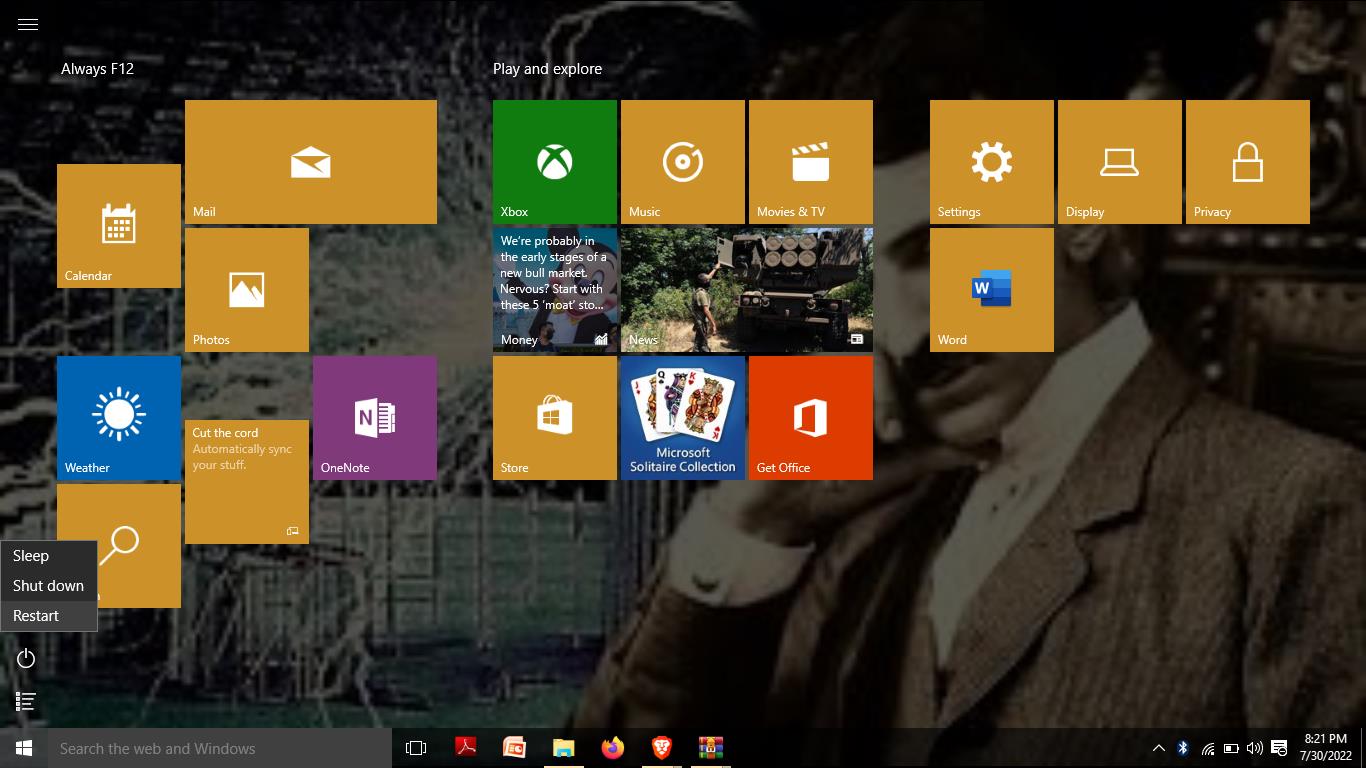Screen dimensions: 1366x768
Task: Click the battery status icon
Action: 1231,748
